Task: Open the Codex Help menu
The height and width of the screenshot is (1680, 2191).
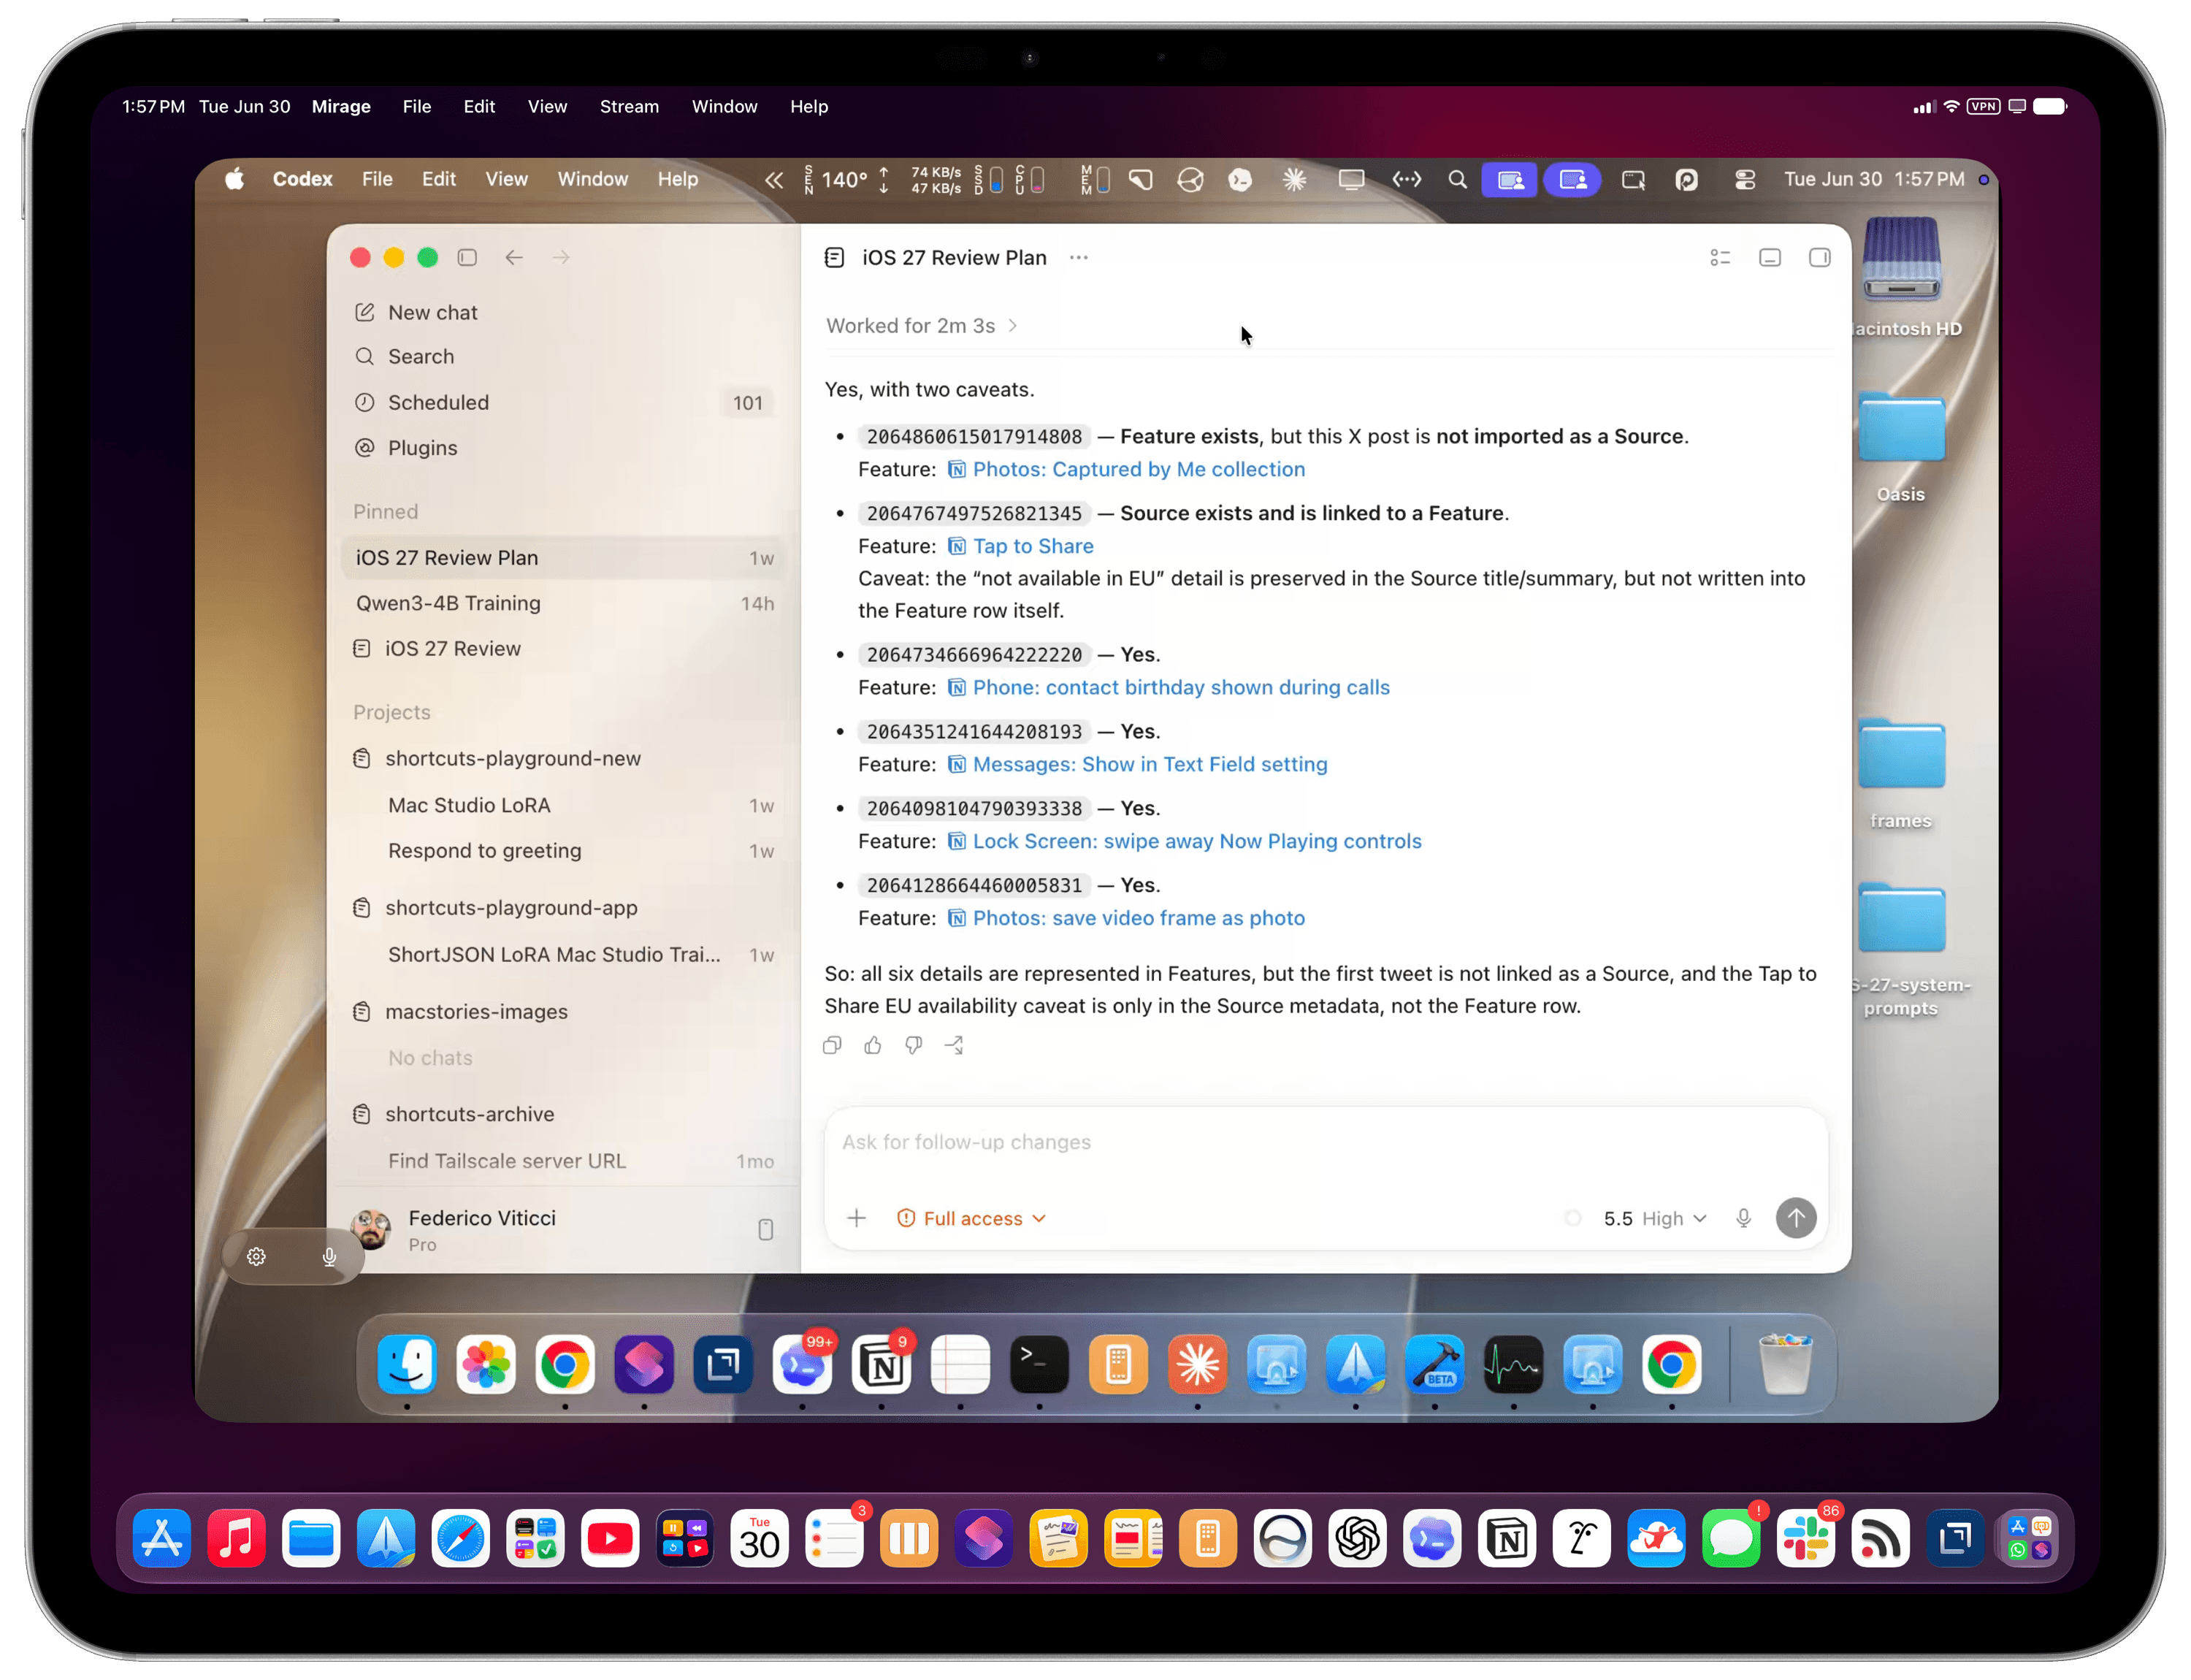Action: tap(677, 179)
